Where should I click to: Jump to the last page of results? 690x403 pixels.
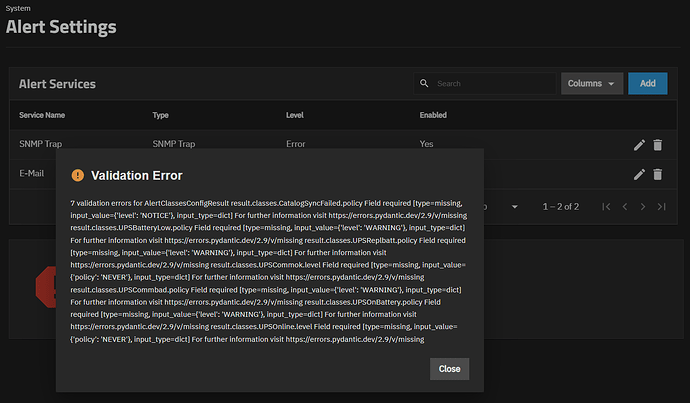(x=661, y=207)
